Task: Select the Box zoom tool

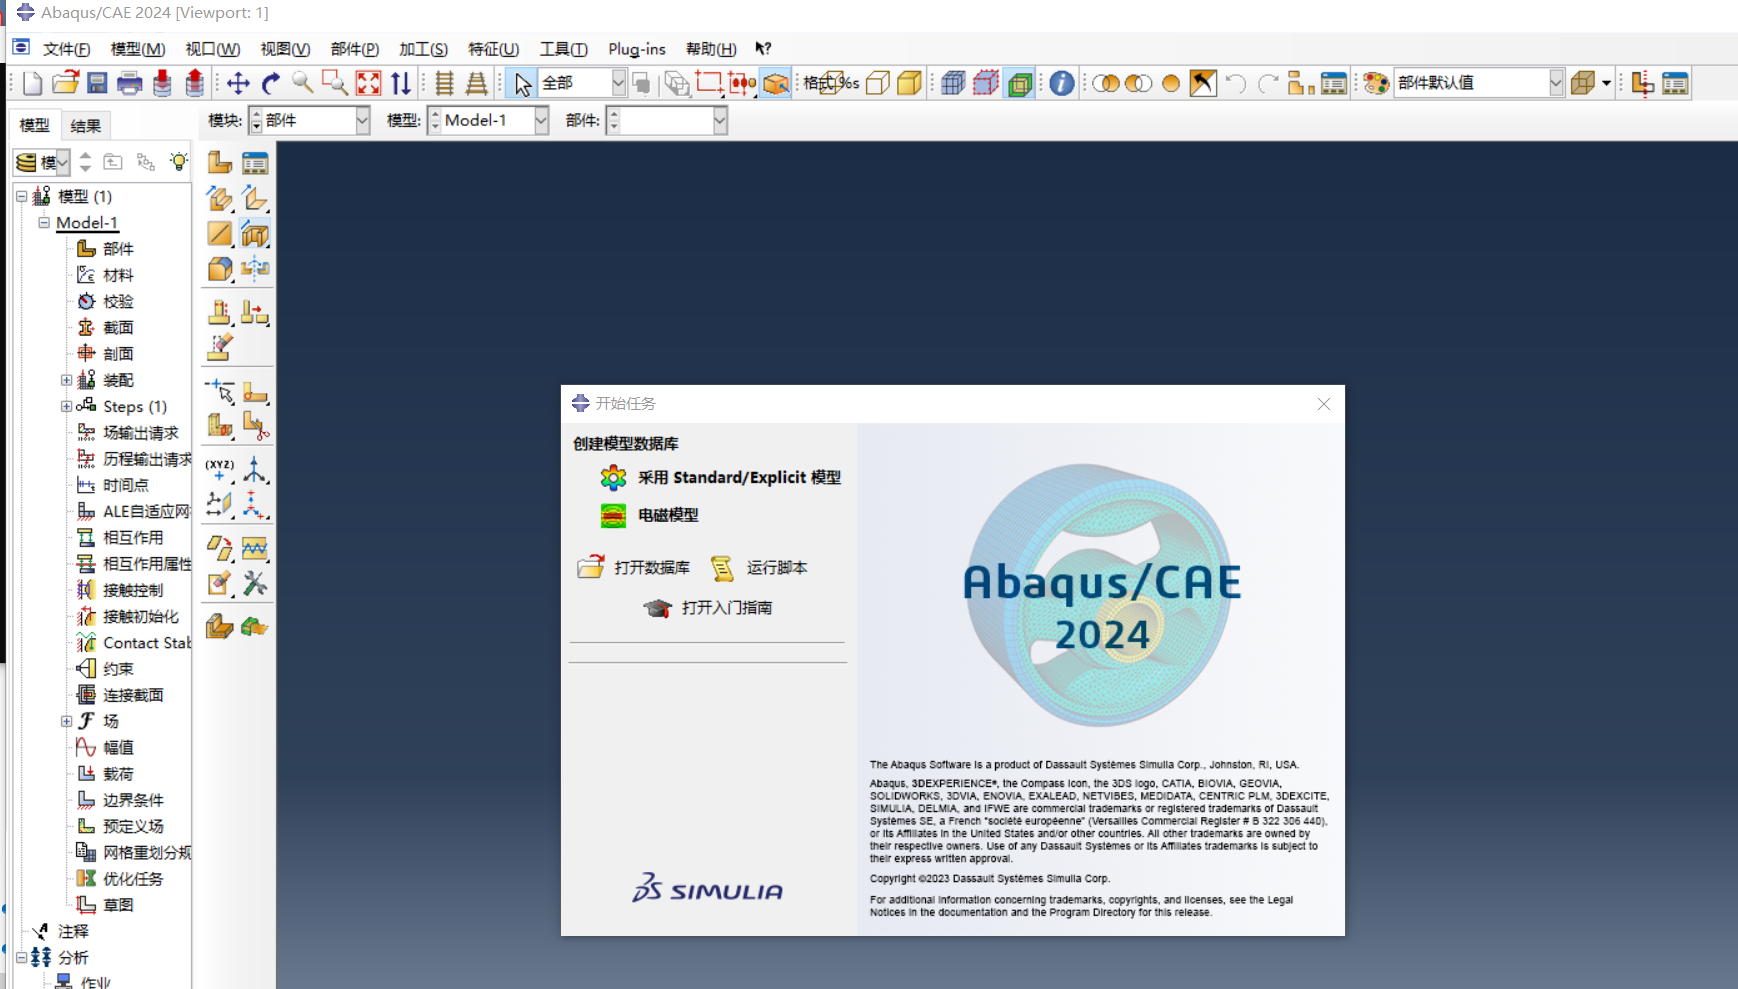Action: (x=335, y=83)
